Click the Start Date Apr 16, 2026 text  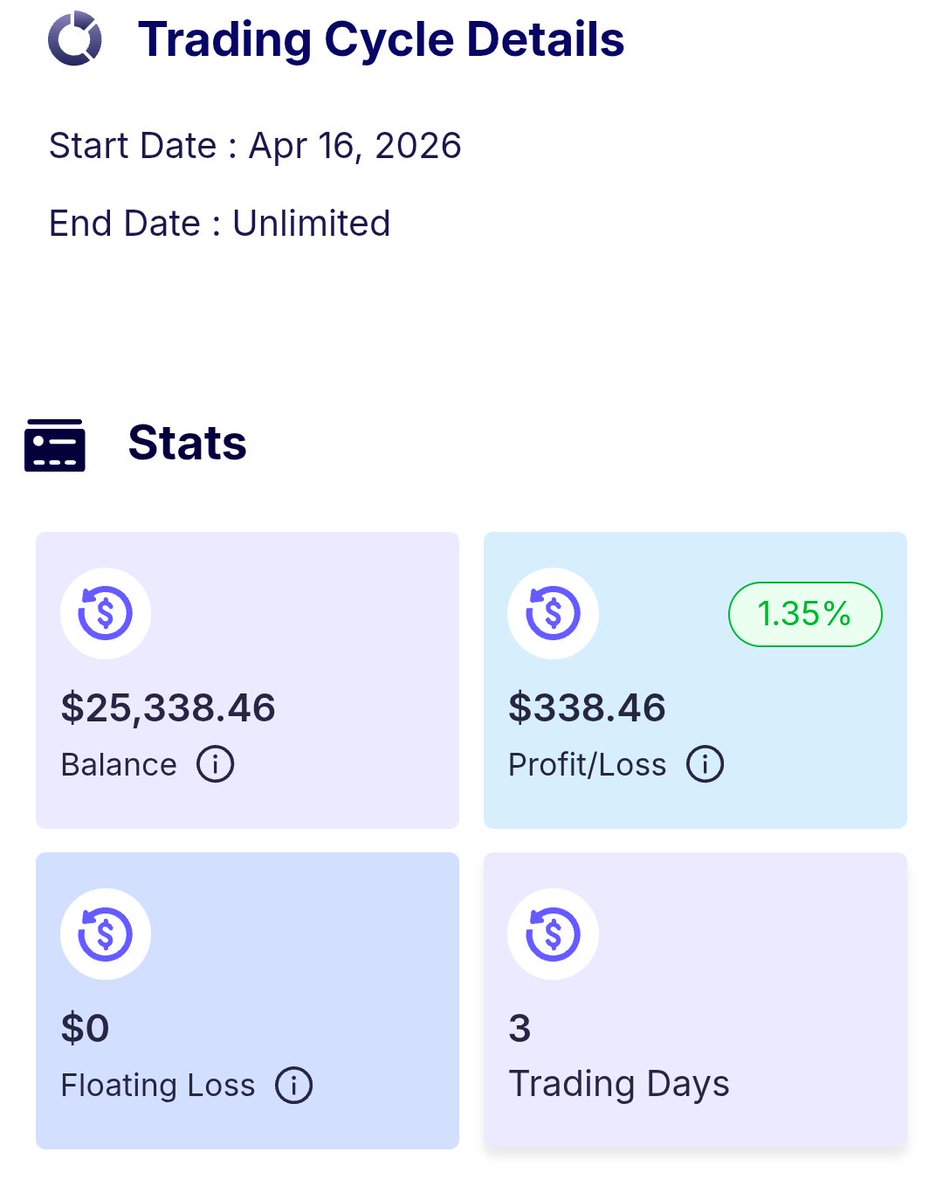255,146
